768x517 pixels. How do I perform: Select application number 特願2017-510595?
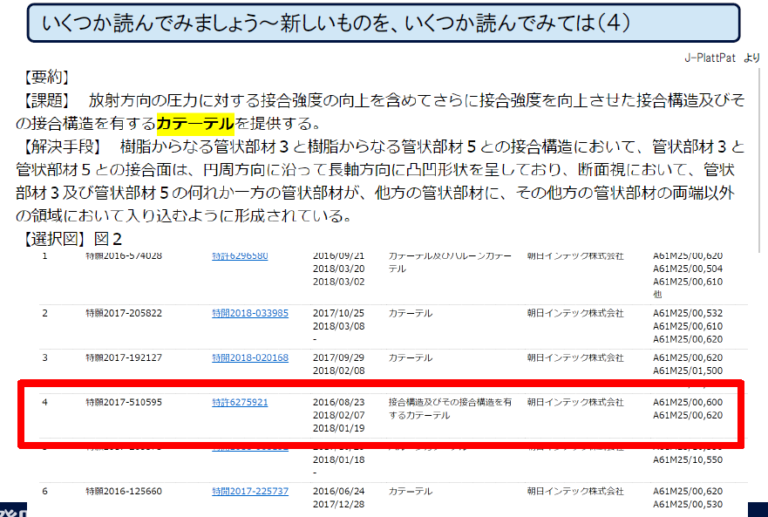pyautogui.click(x=123, y=402)
